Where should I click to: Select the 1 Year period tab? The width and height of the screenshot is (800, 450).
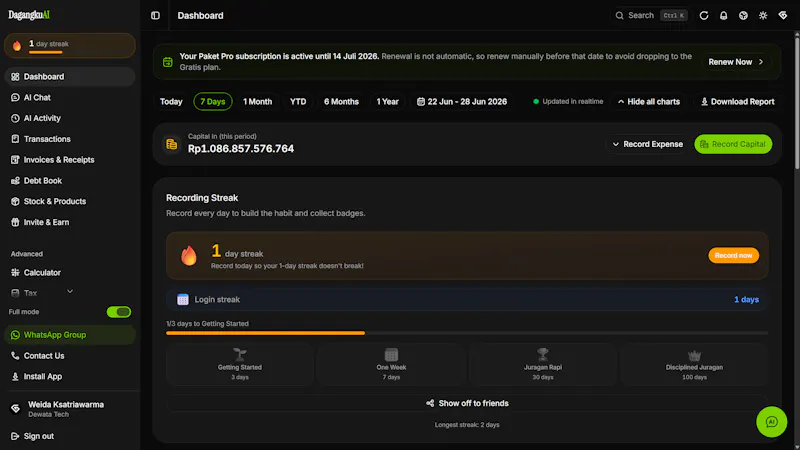387,102
